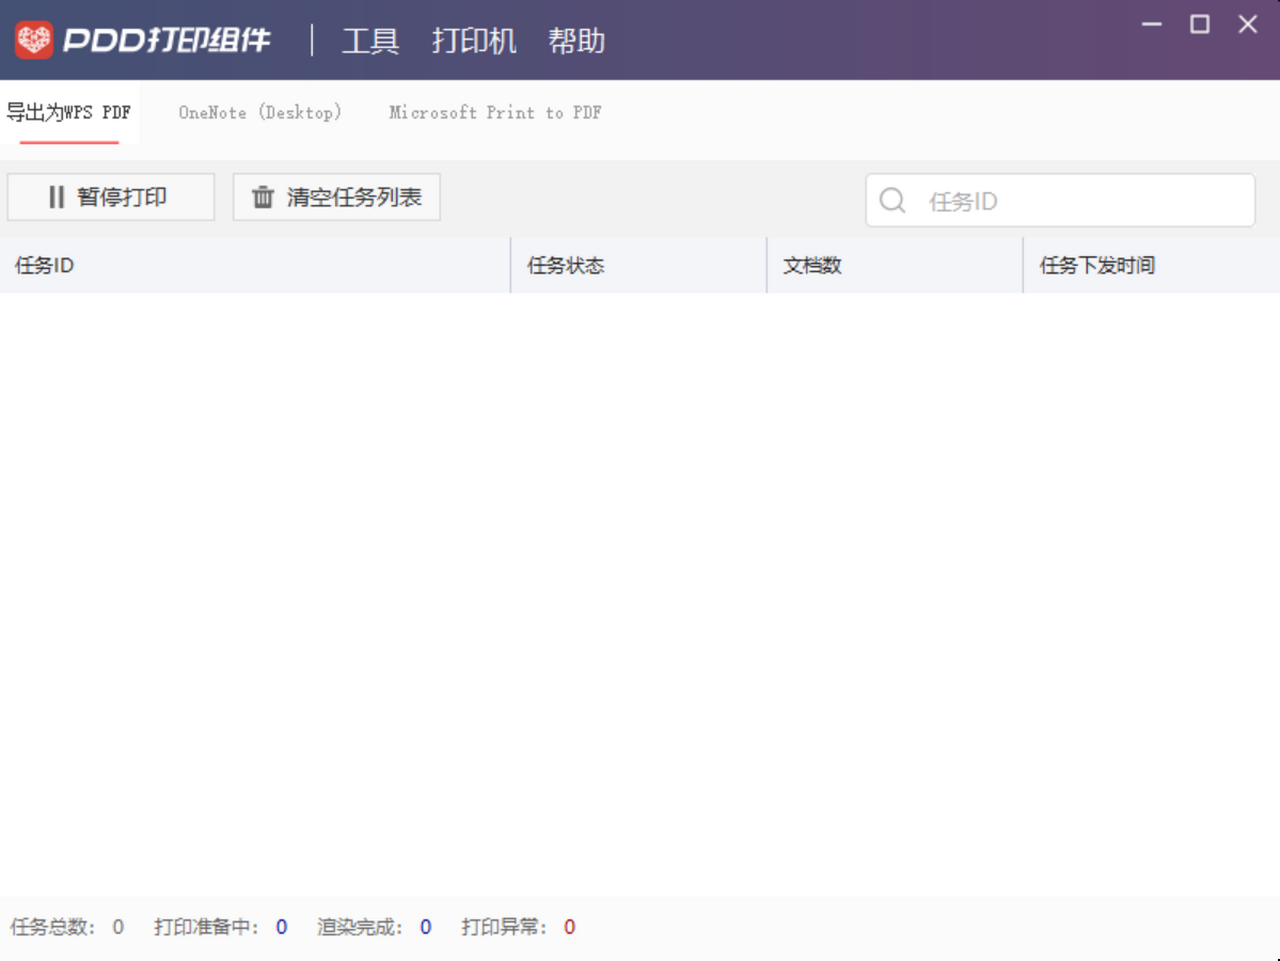Clear task list via 清空任务列表 button
Screen dimensions: 1280x961
coord(336,197)
